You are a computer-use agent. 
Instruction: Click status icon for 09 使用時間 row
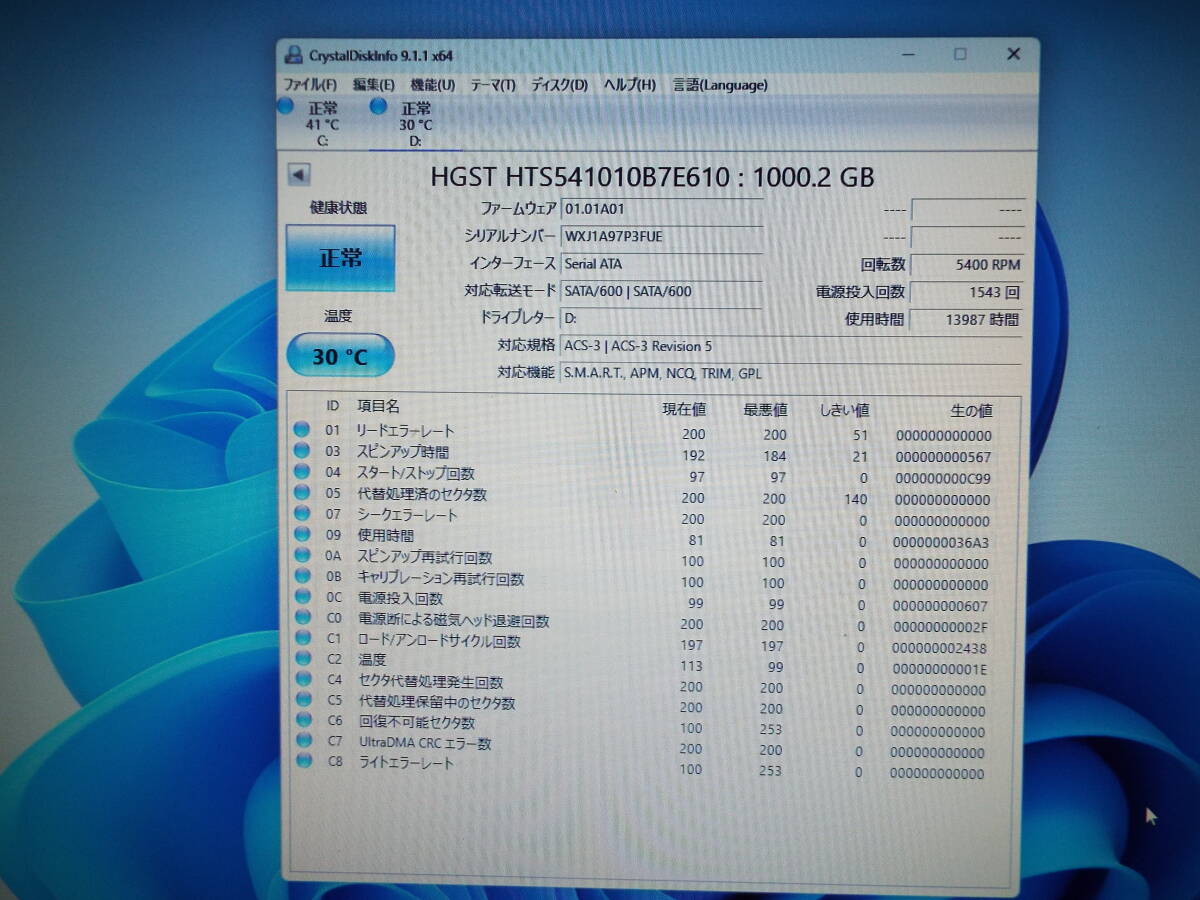point(302,535)
